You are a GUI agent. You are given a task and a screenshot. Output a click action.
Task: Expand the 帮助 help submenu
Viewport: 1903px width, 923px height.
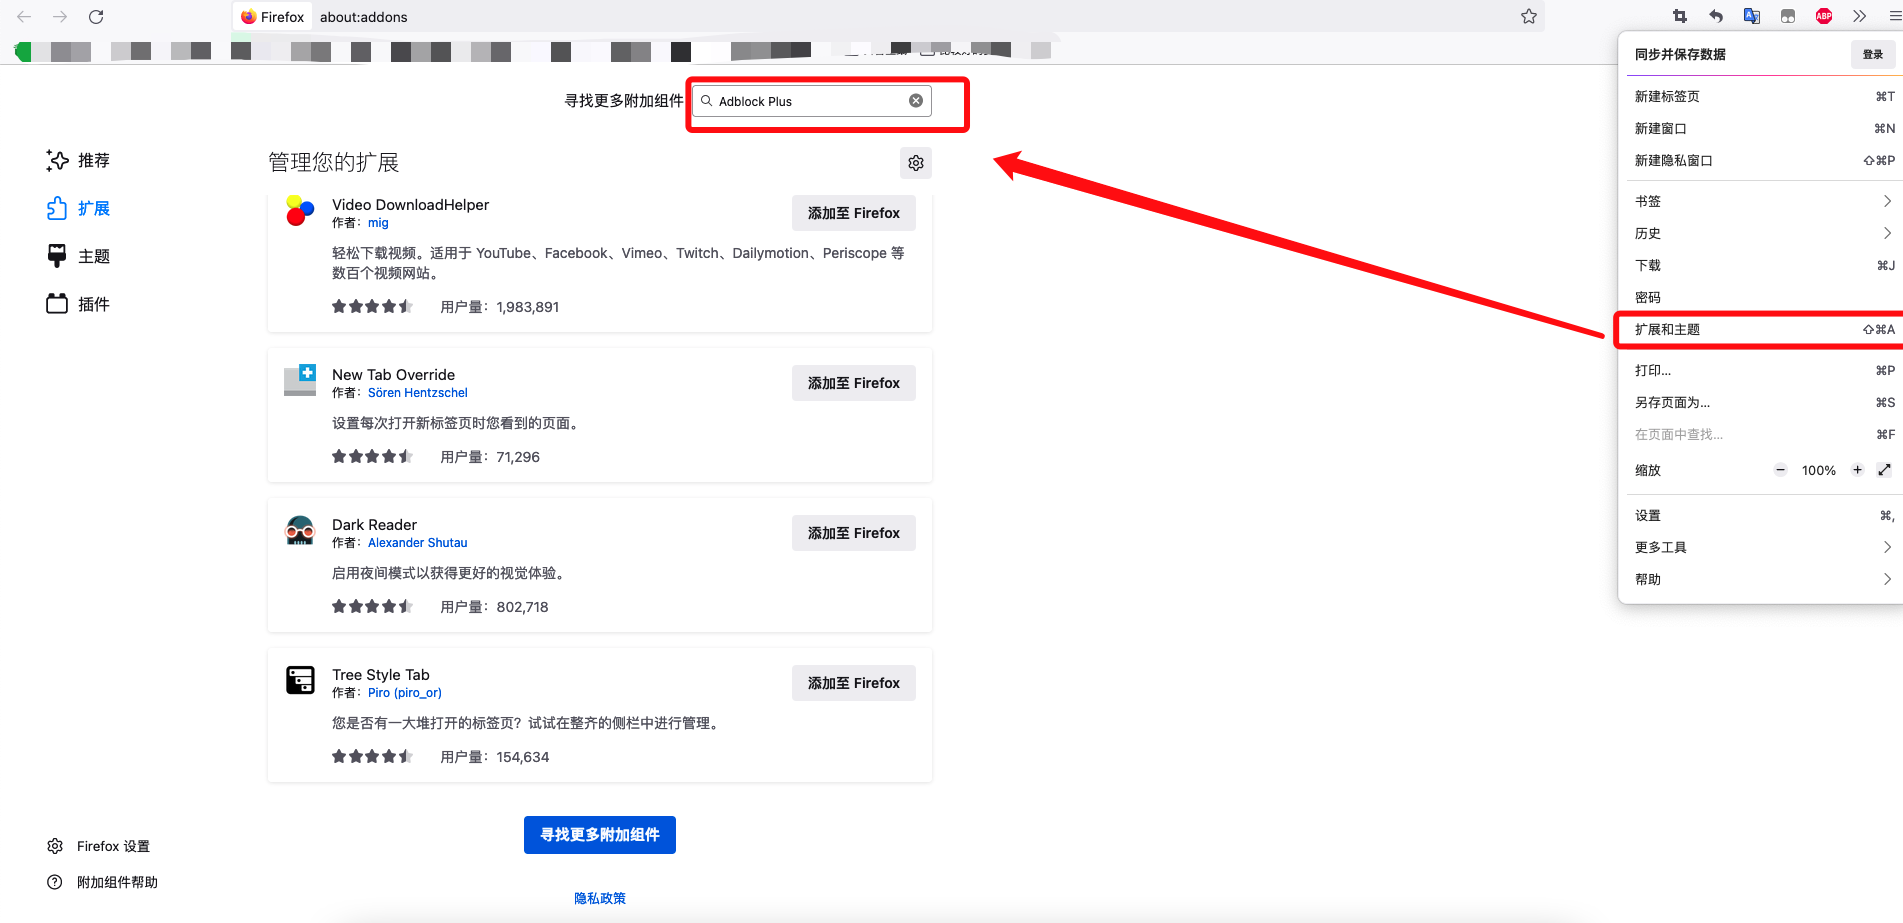(1764, 579)
